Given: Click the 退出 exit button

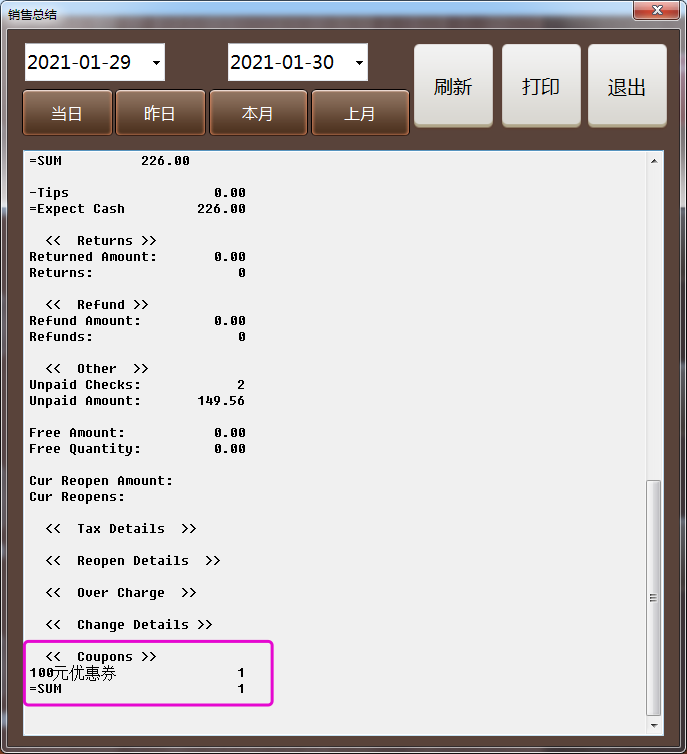Looking at the screenshot, I should click(x=627, y=86).
